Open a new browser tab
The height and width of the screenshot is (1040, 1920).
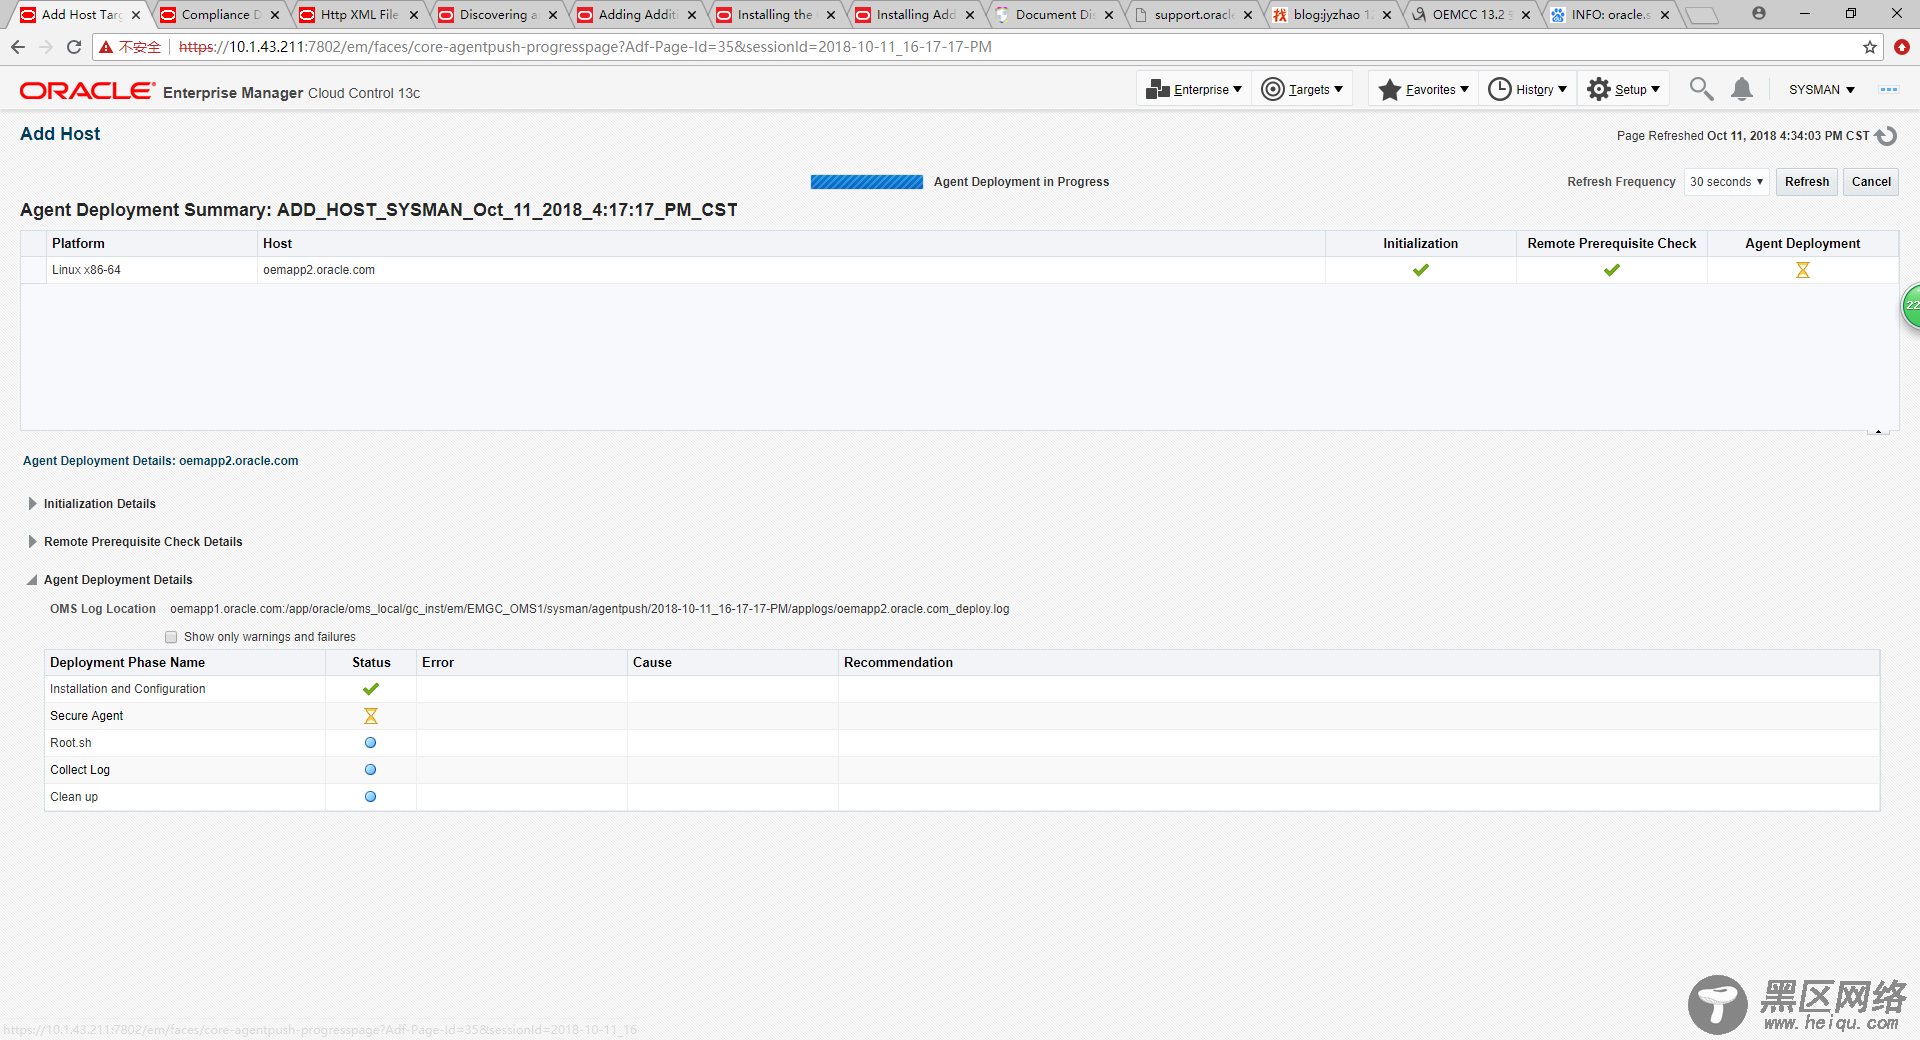(x=1701, y=15)
